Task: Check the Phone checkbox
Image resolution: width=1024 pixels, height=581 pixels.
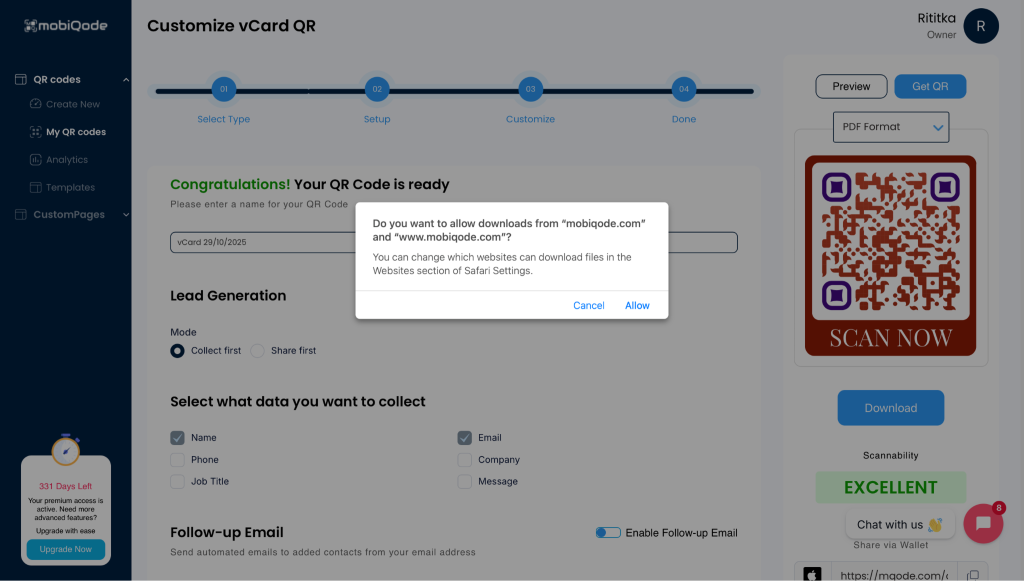Action: [177, 460]
